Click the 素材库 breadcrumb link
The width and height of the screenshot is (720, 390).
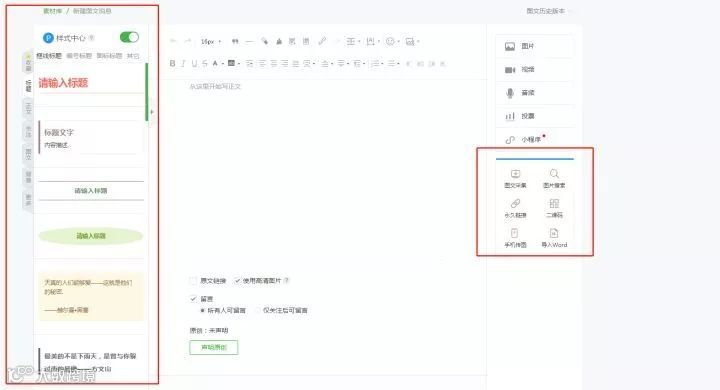pyautogui.click(x=52, y=11)
